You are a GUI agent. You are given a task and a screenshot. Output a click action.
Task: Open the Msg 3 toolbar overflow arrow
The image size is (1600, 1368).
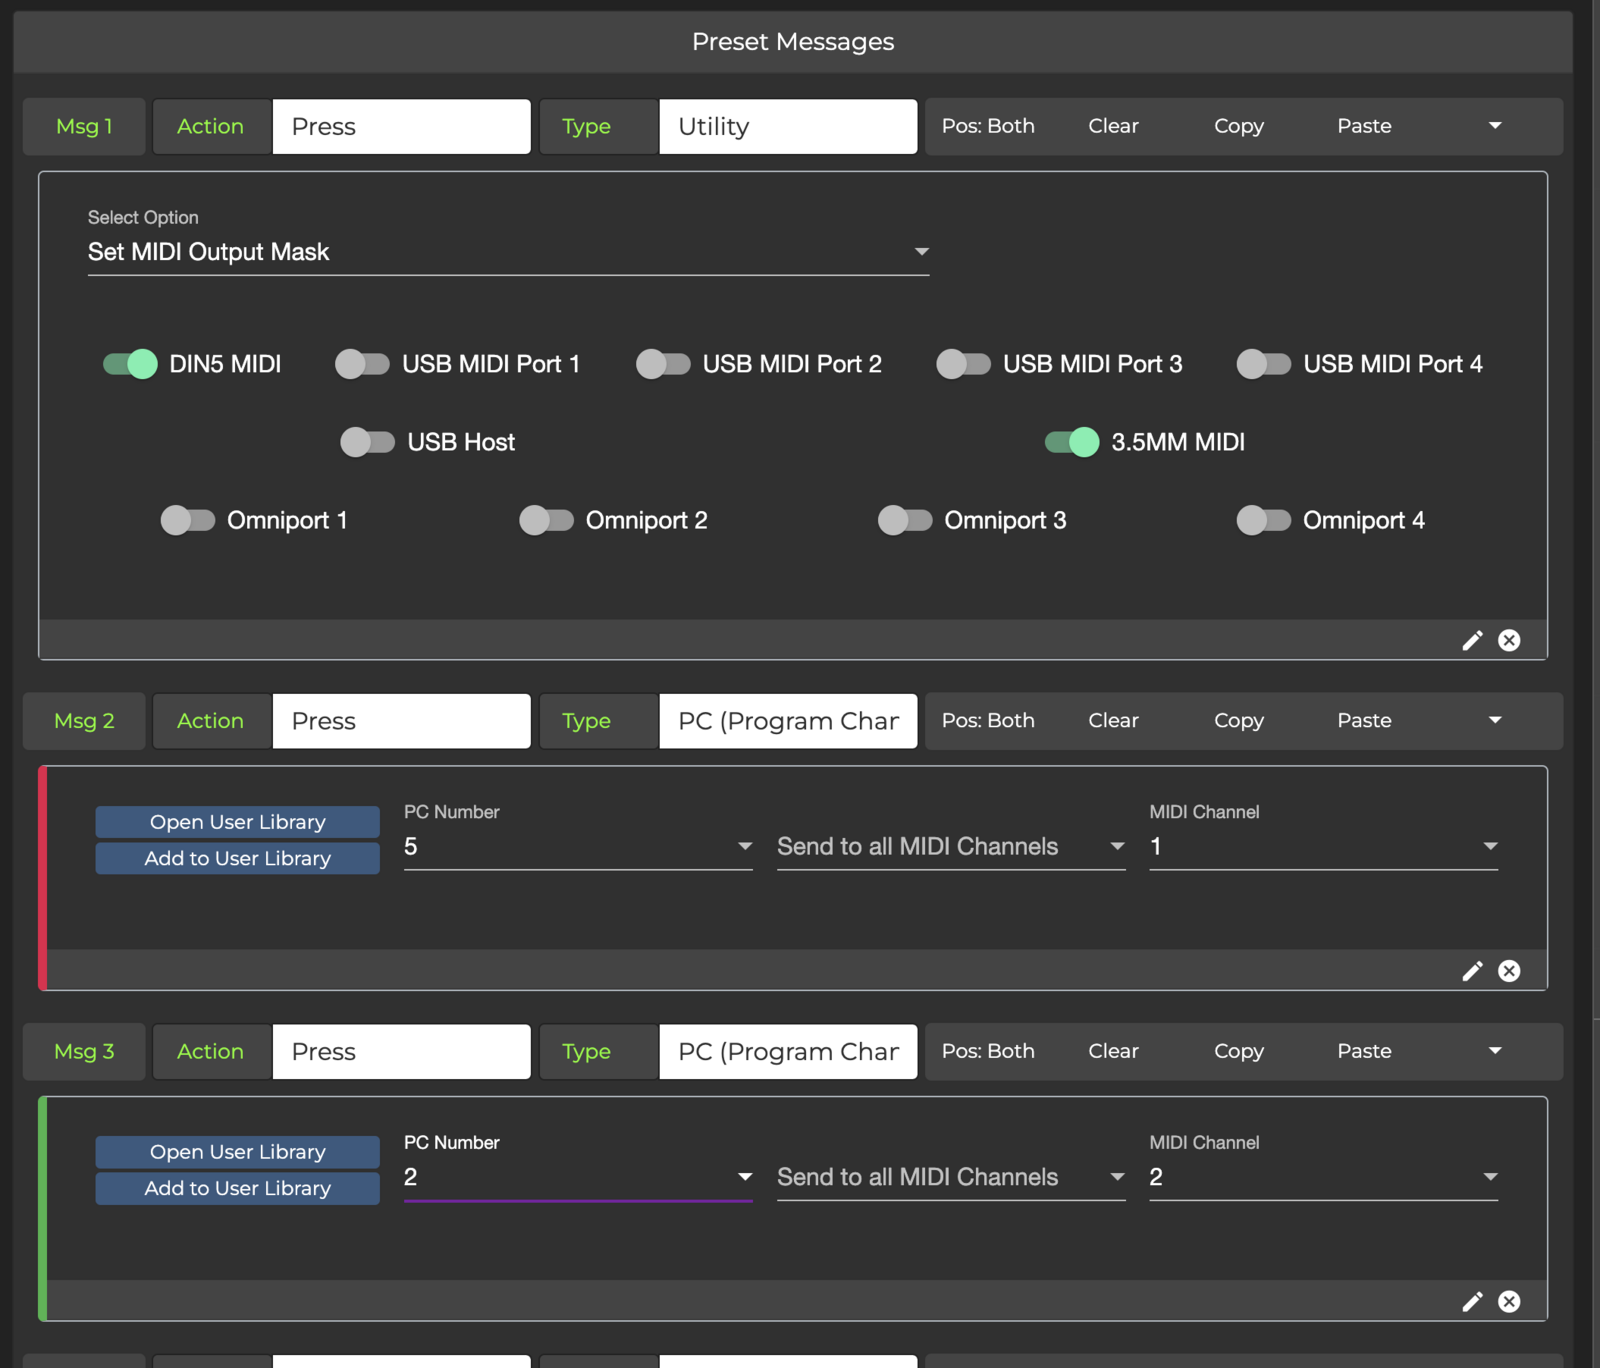point(1495,1051)
